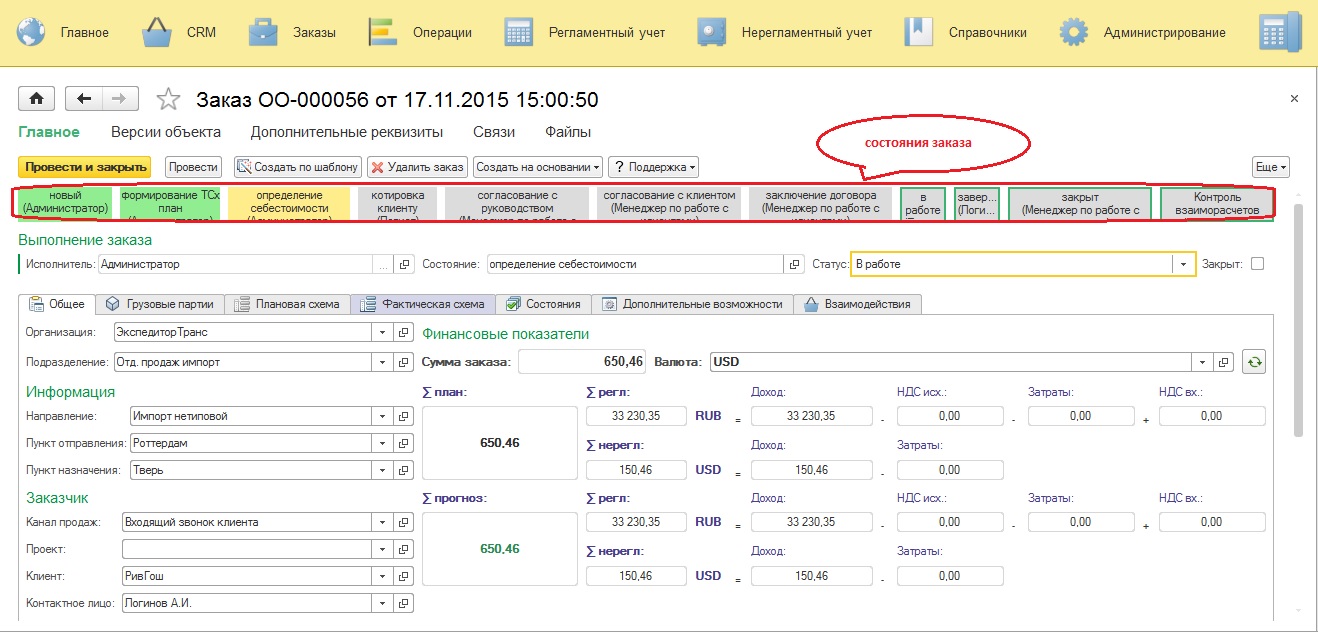Viewport: 1318px width, 632px height.
Task: Open the Главное globe section icon
Action: tap(32, 32)
